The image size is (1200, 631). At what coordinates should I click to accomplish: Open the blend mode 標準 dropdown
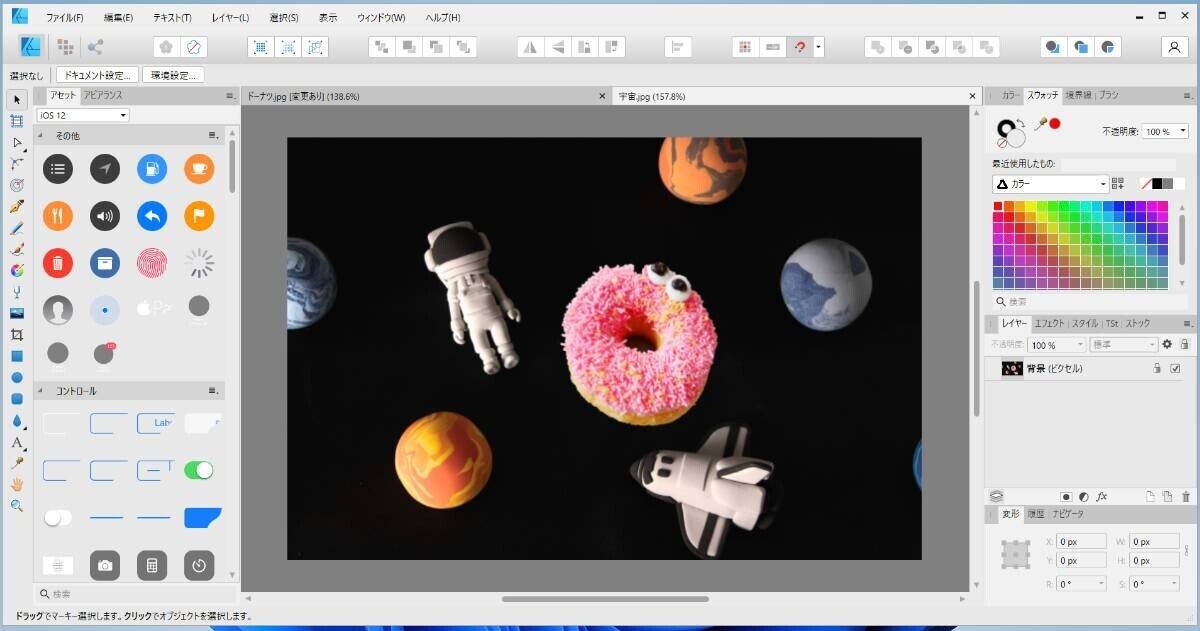(1123, 344)
